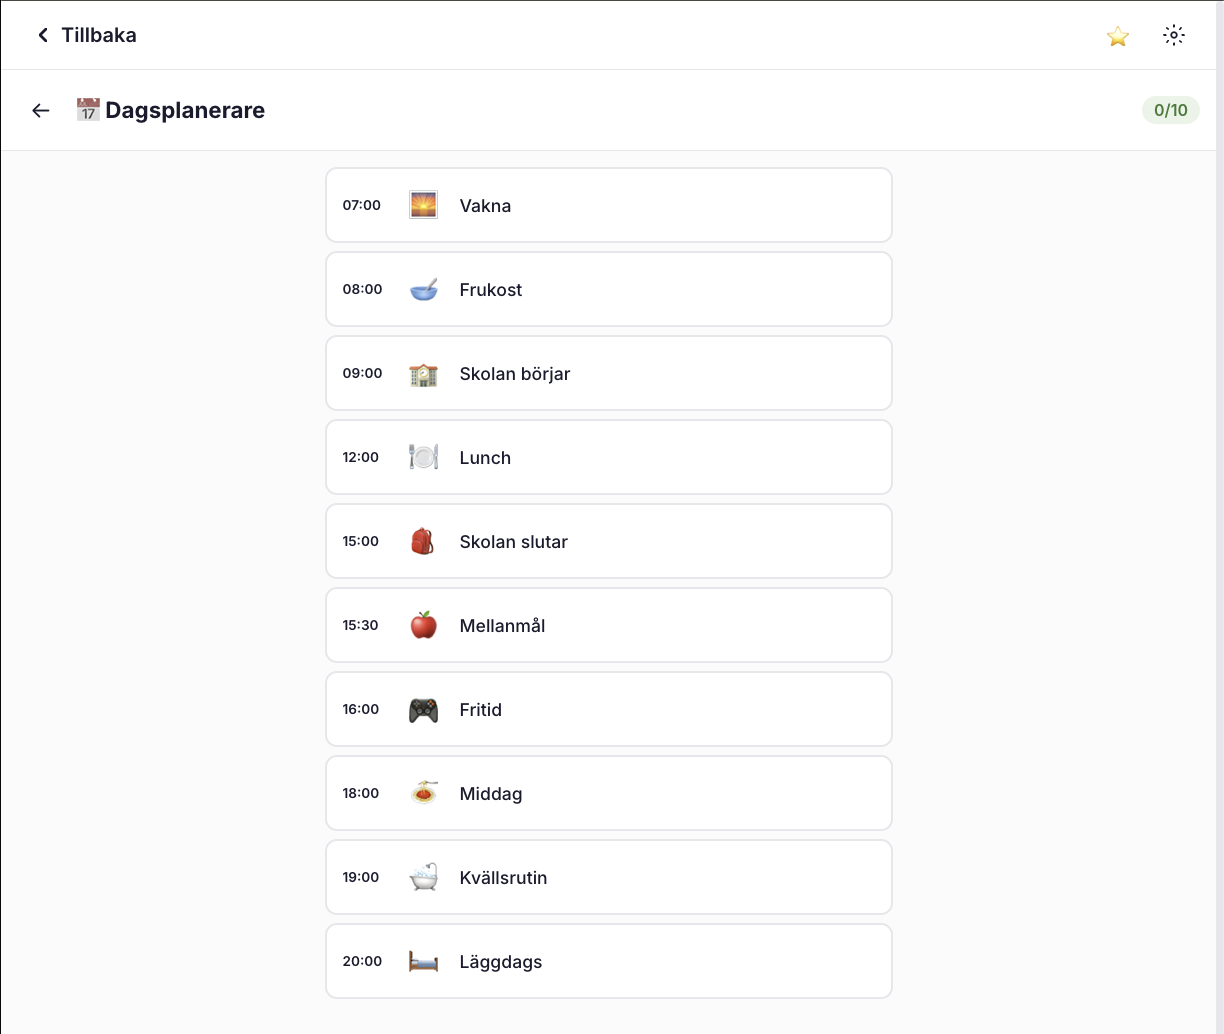Click the calendar icon in the header
Viewport: 1224px width, 1034px height.
tap(88, 110)
